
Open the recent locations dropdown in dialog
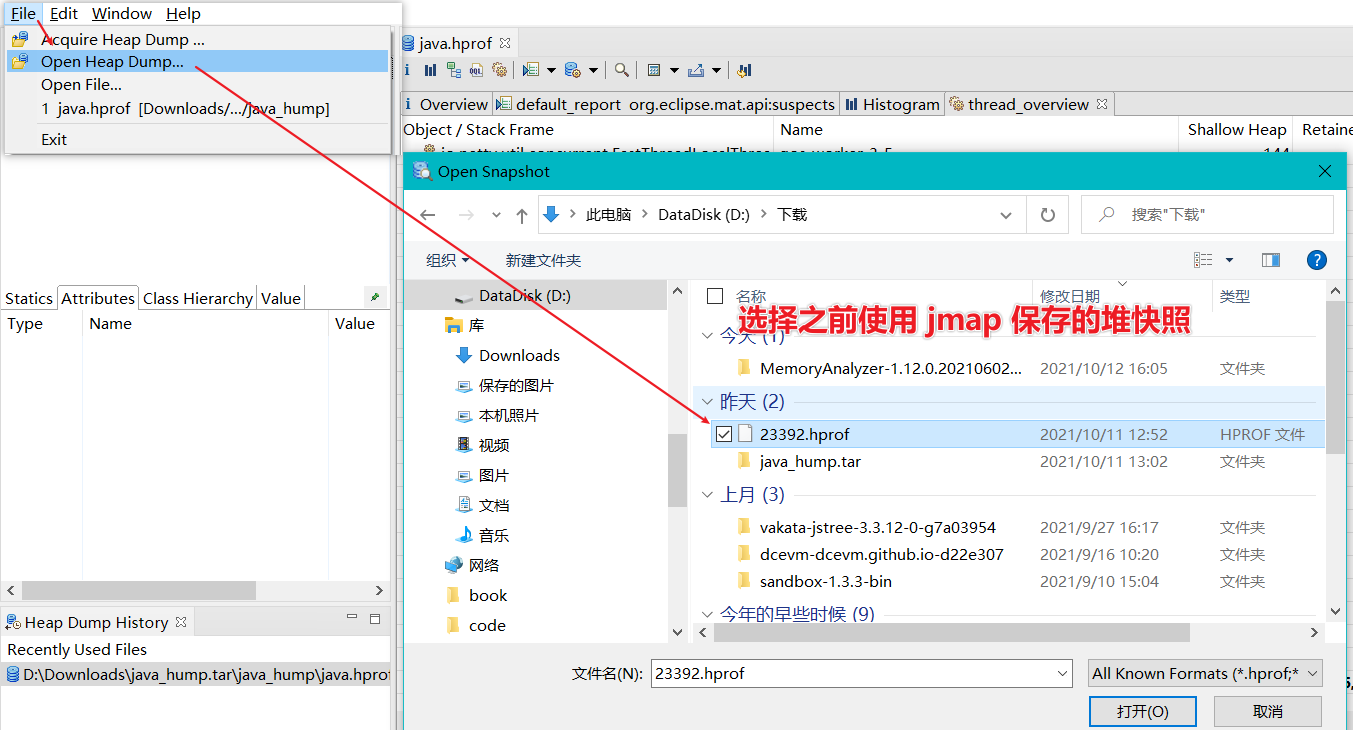(x=496, y=215)
